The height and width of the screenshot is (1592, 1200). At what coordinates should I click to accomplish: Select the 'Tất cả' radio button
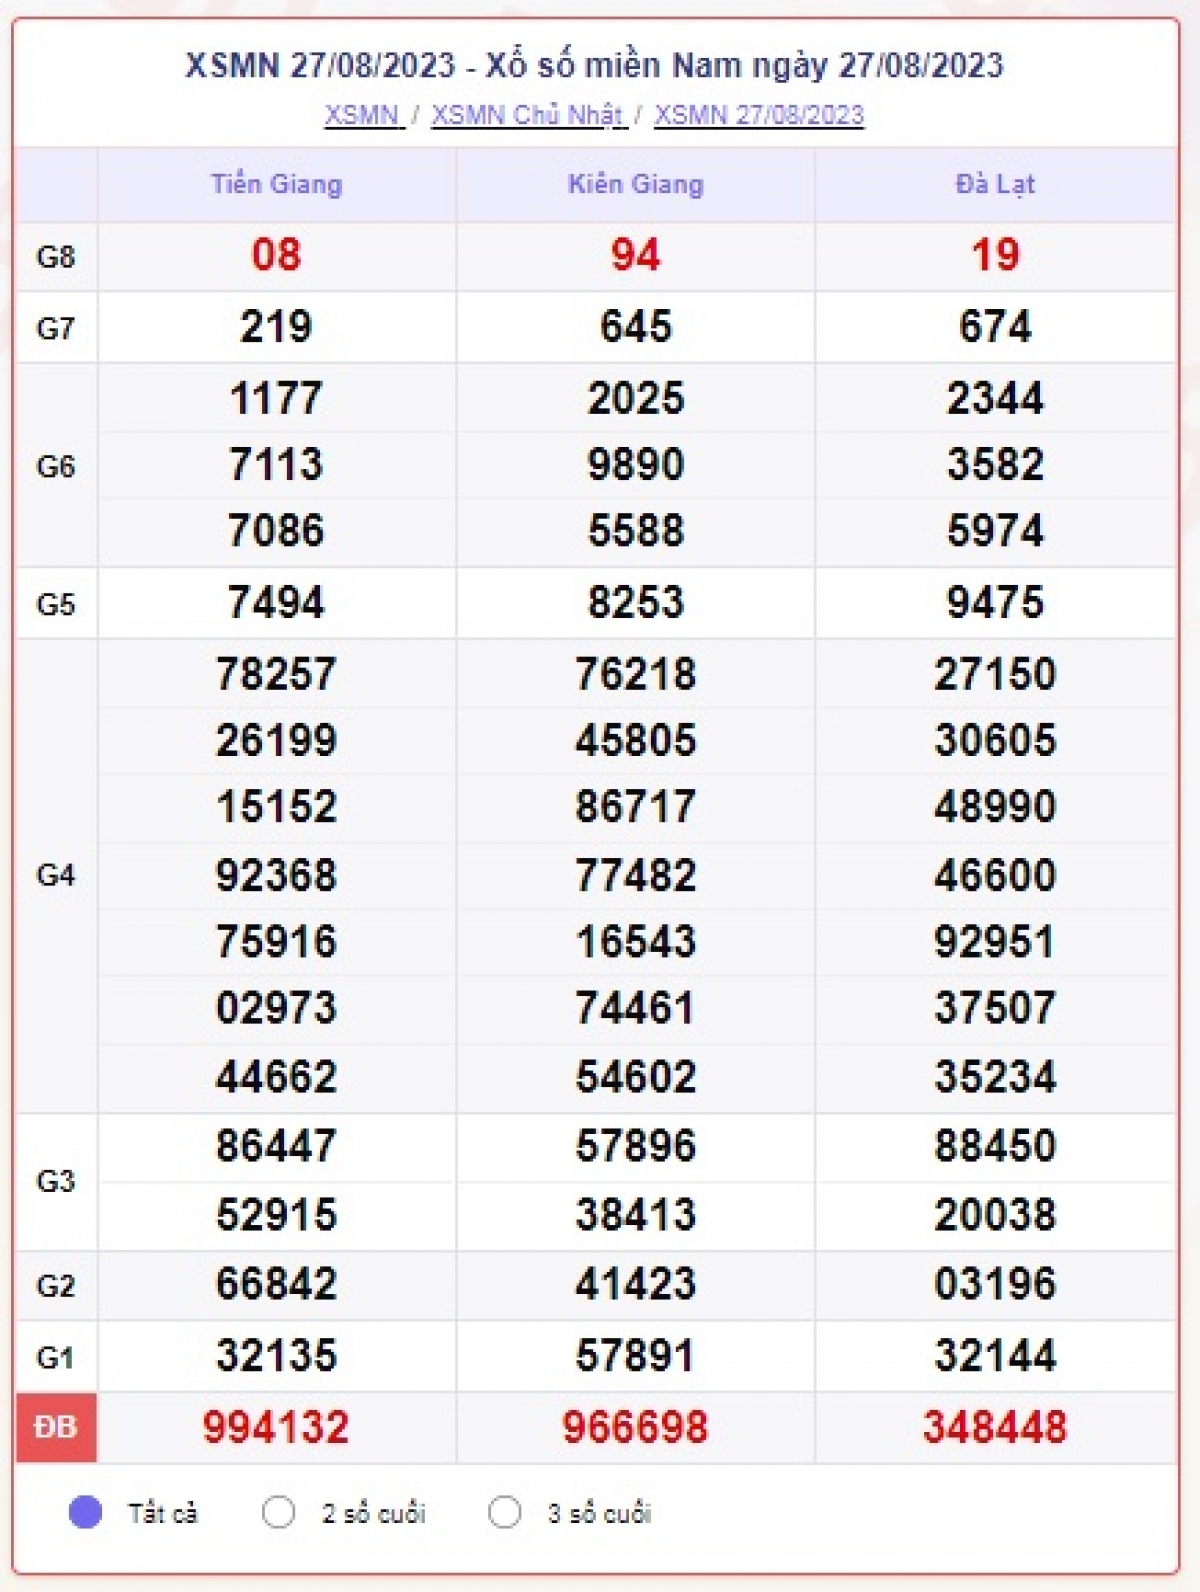(x=86, y=1512)
